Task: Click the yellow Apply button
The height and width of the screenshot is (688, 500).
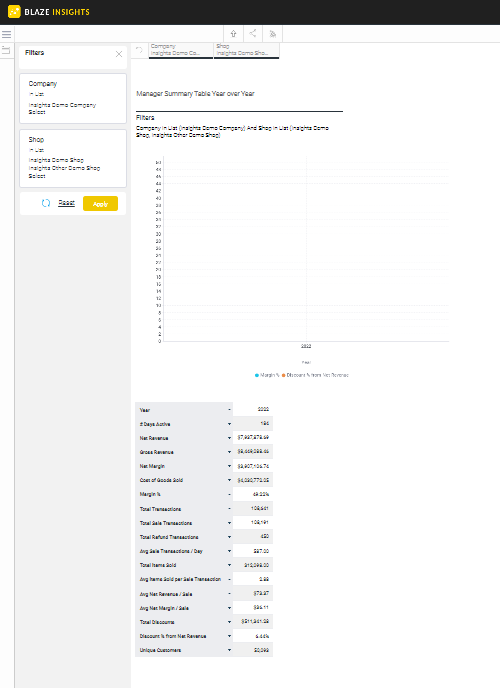Action: (x=100, y=204)
